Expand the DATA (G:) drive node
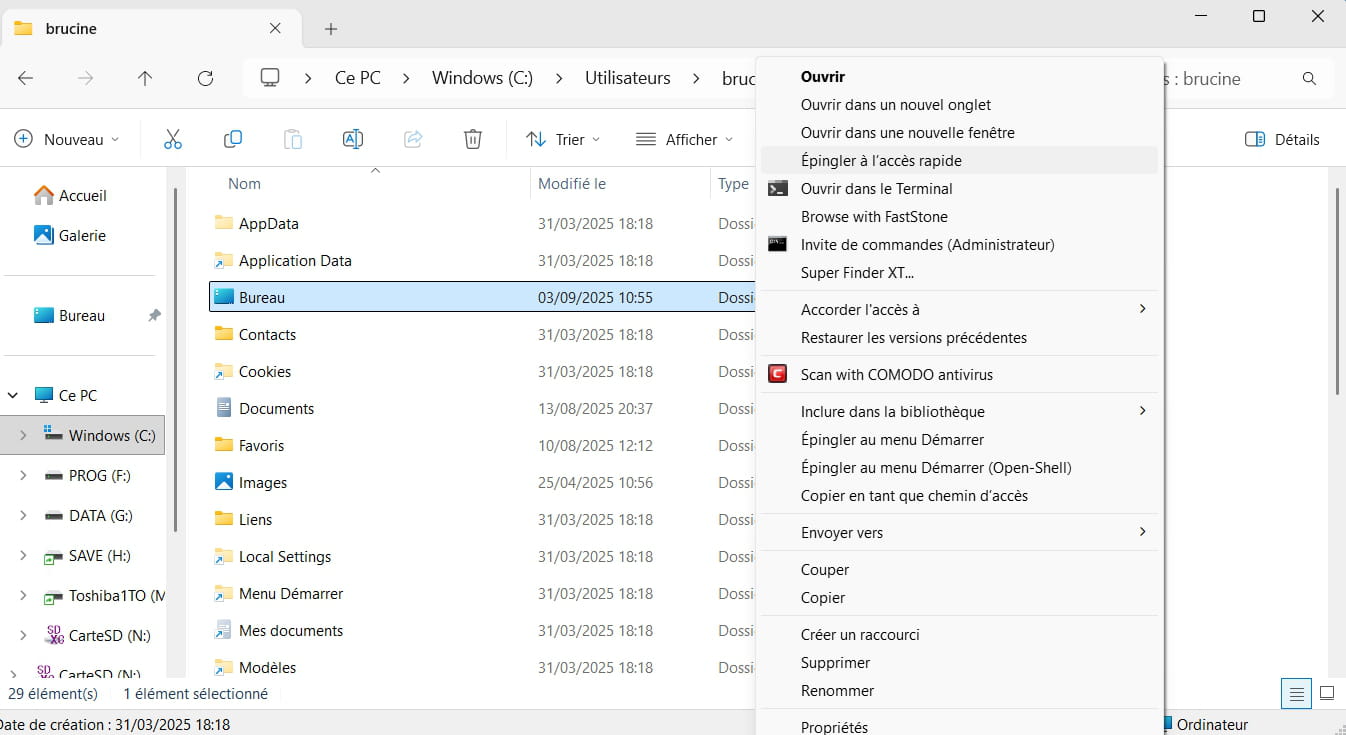This screenshot has width=1346, height=735. 23,515
